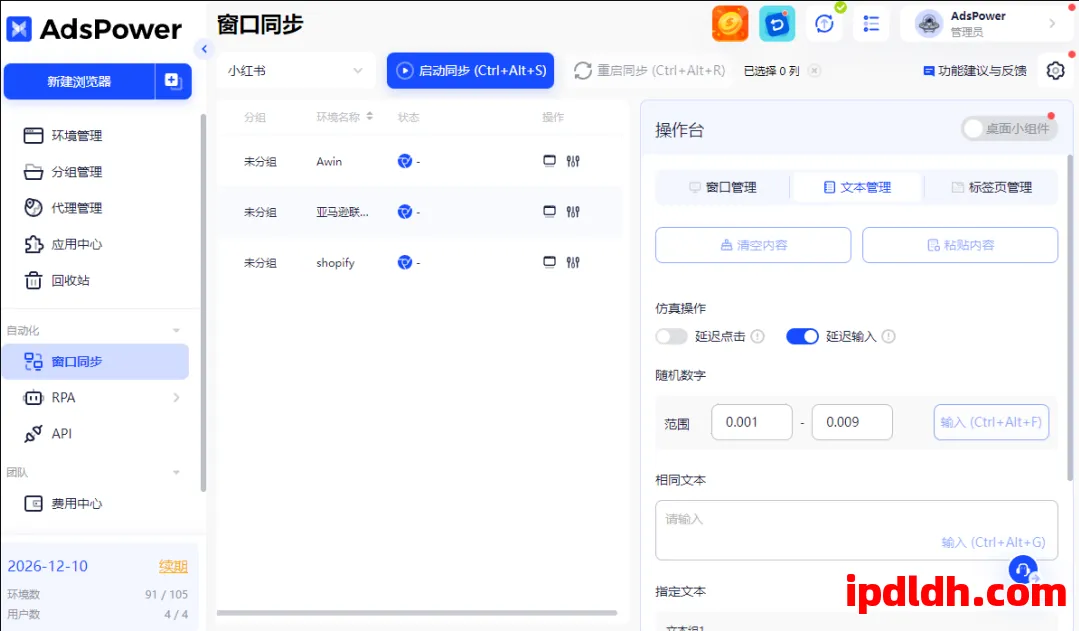Image resolution: width=1079 pixels, height=631 pixels.
Task: Click Chrome status icon in Awin row
Action: 405,161
